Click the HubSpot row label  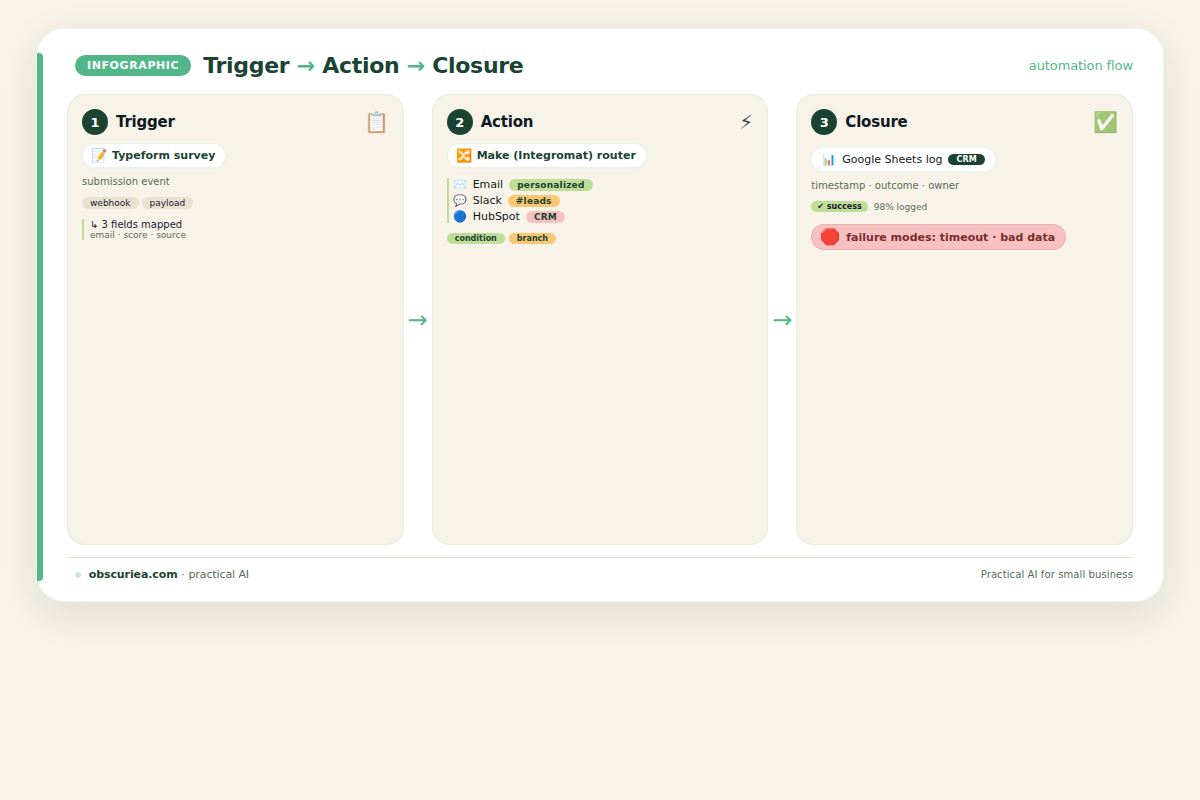pos(496,217)
